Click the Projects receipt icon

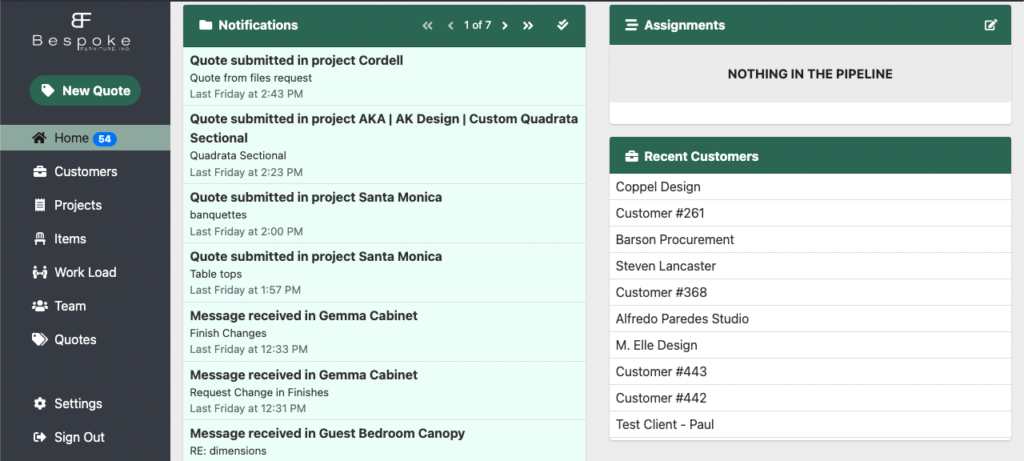click(40, 205)
